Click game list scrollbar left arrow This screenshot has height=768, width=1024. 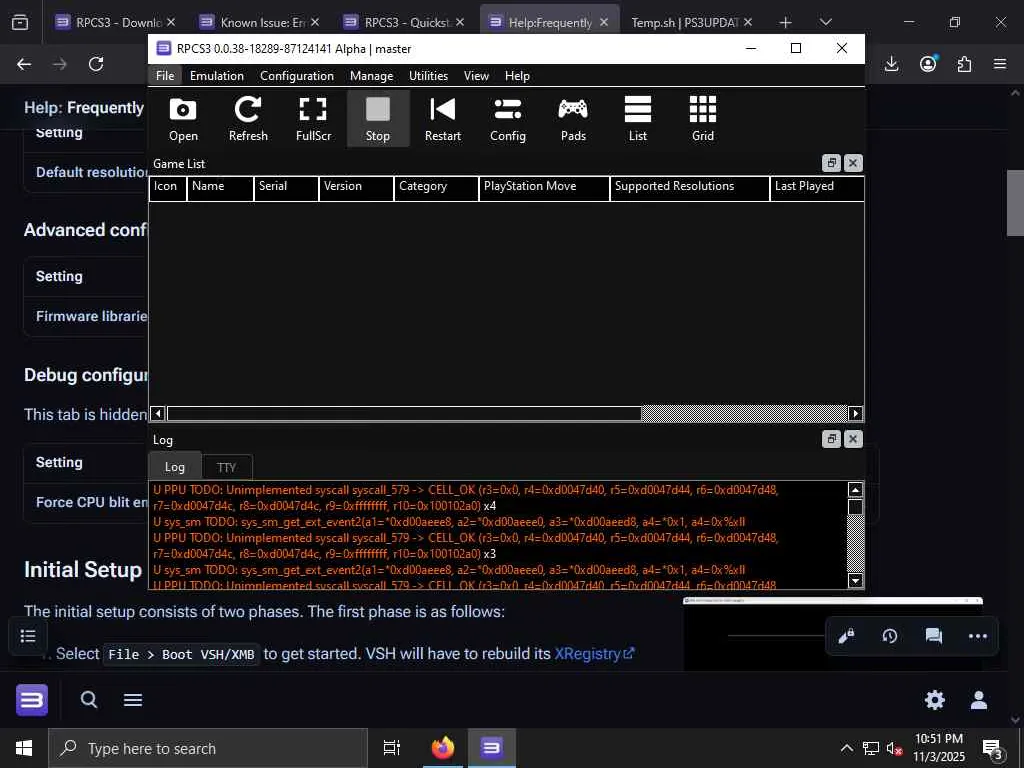pyautogui.click(x=157, y=413)
